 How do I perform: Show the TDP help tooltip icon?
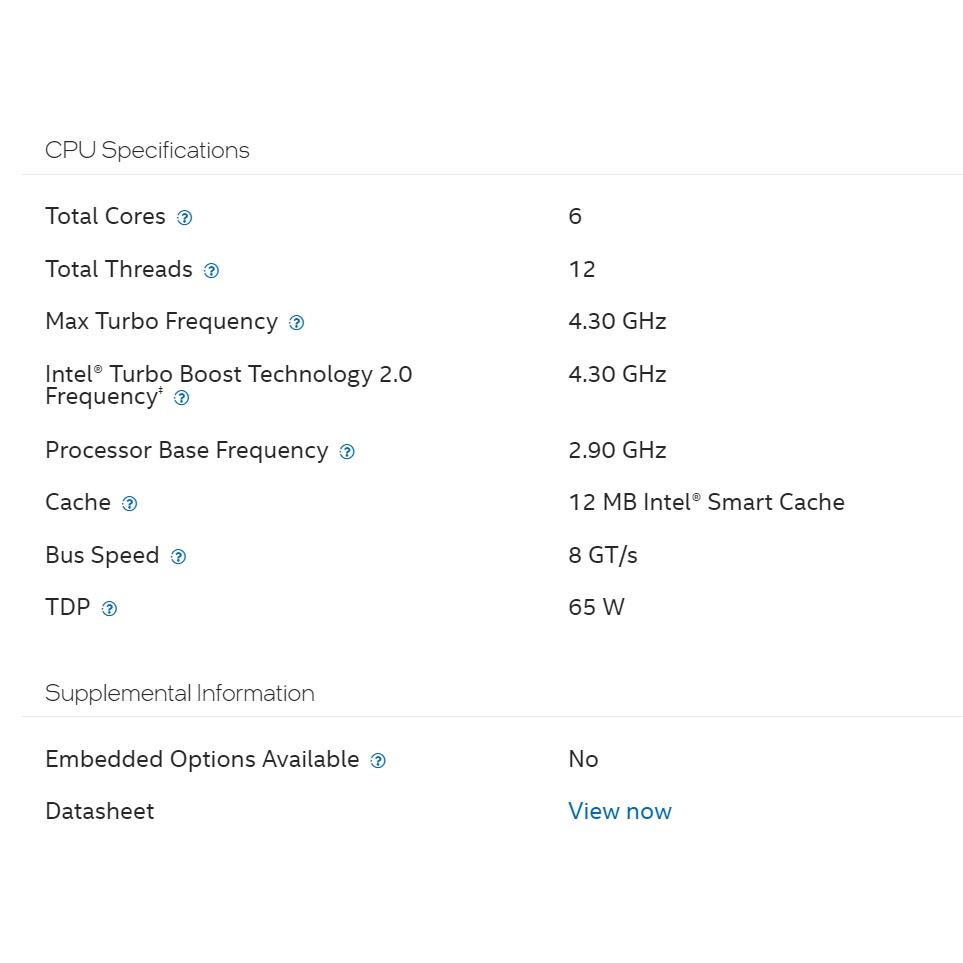pos(109,609)
